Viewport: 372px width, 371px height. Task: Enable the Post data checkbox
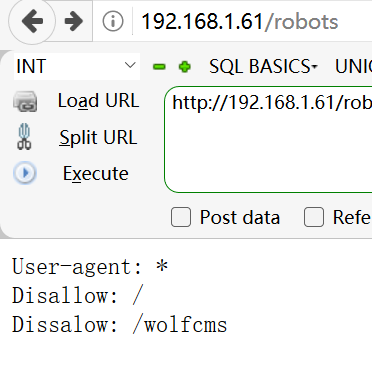coord(181,217)
